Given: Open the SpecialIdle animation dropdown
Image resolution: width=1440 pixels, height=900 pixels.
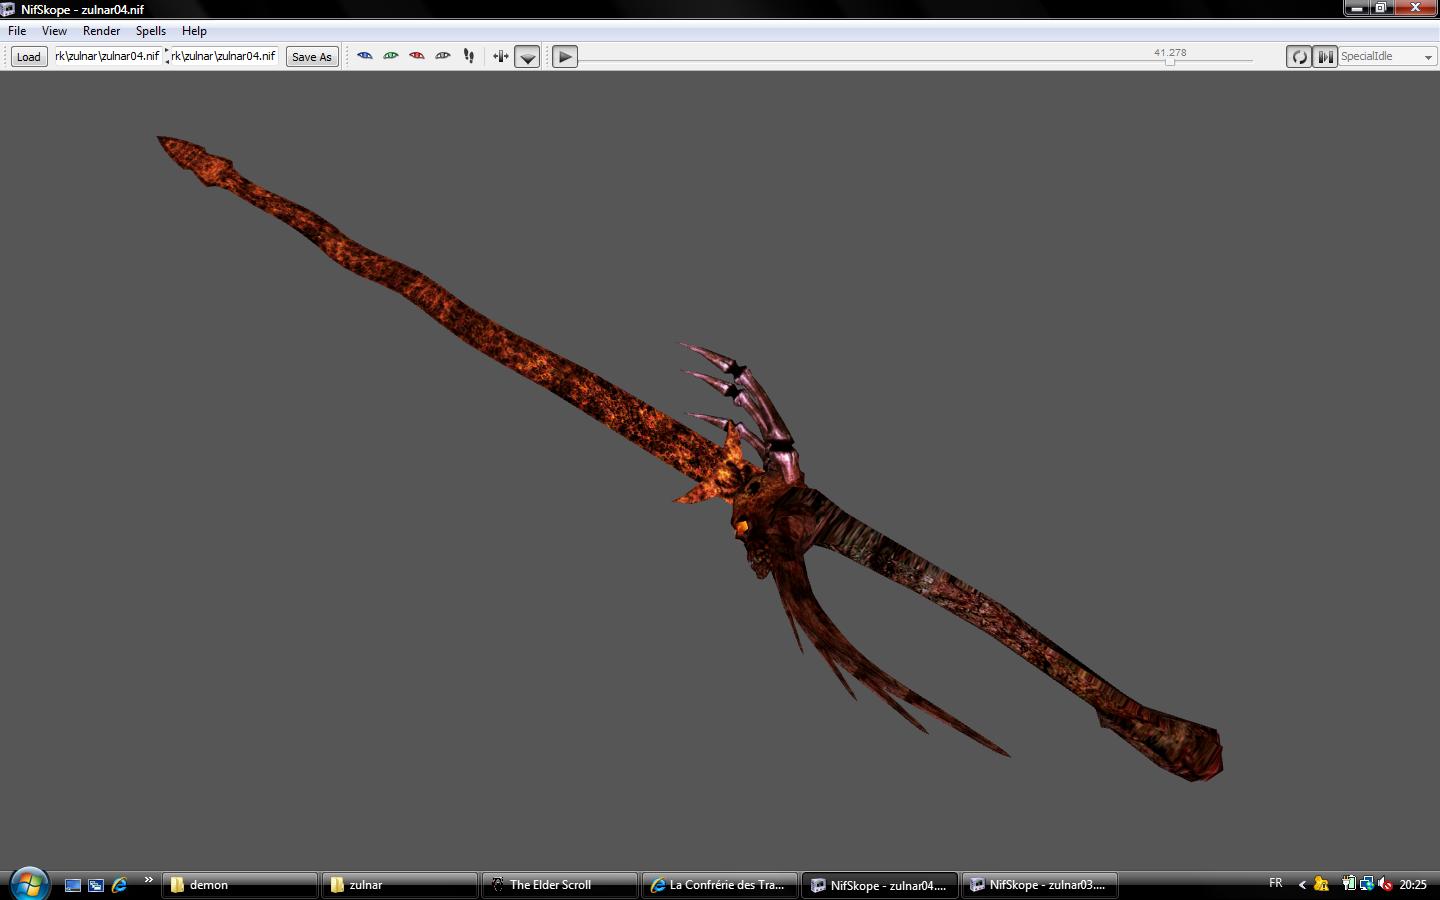Looking at the screenshot, I should (1387, 57).
